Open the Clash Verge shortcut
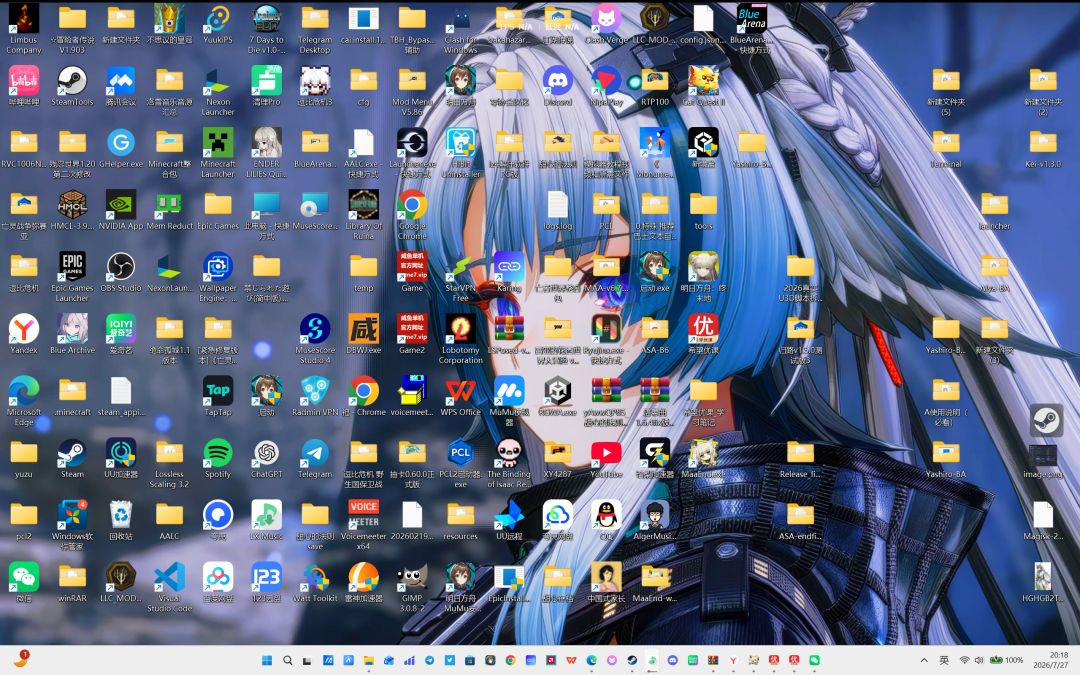This screenshot has height=675, width=1080. point(606,23)
